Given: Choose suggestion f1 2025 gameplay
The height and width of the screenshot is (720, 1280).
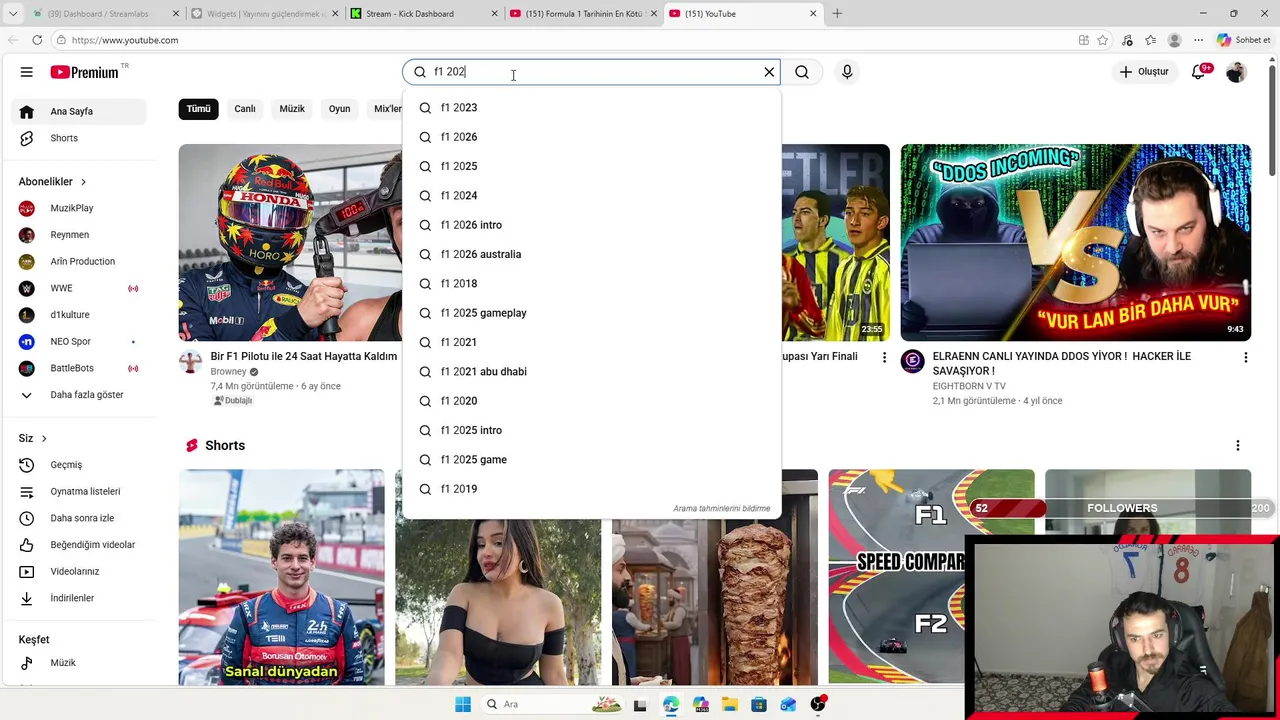Looking at the screenshot, I should pos(591,313).
